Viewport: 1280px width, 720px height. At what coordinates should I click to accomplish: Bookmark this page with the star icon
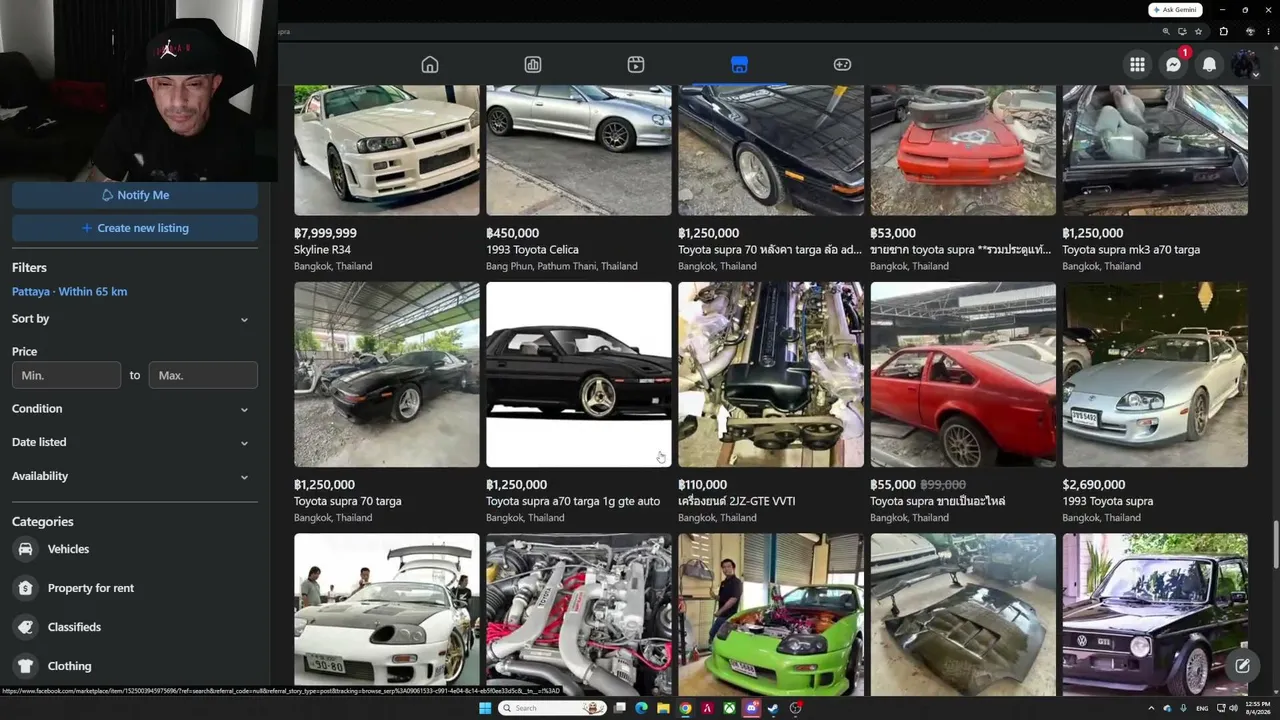(1198, 31)
